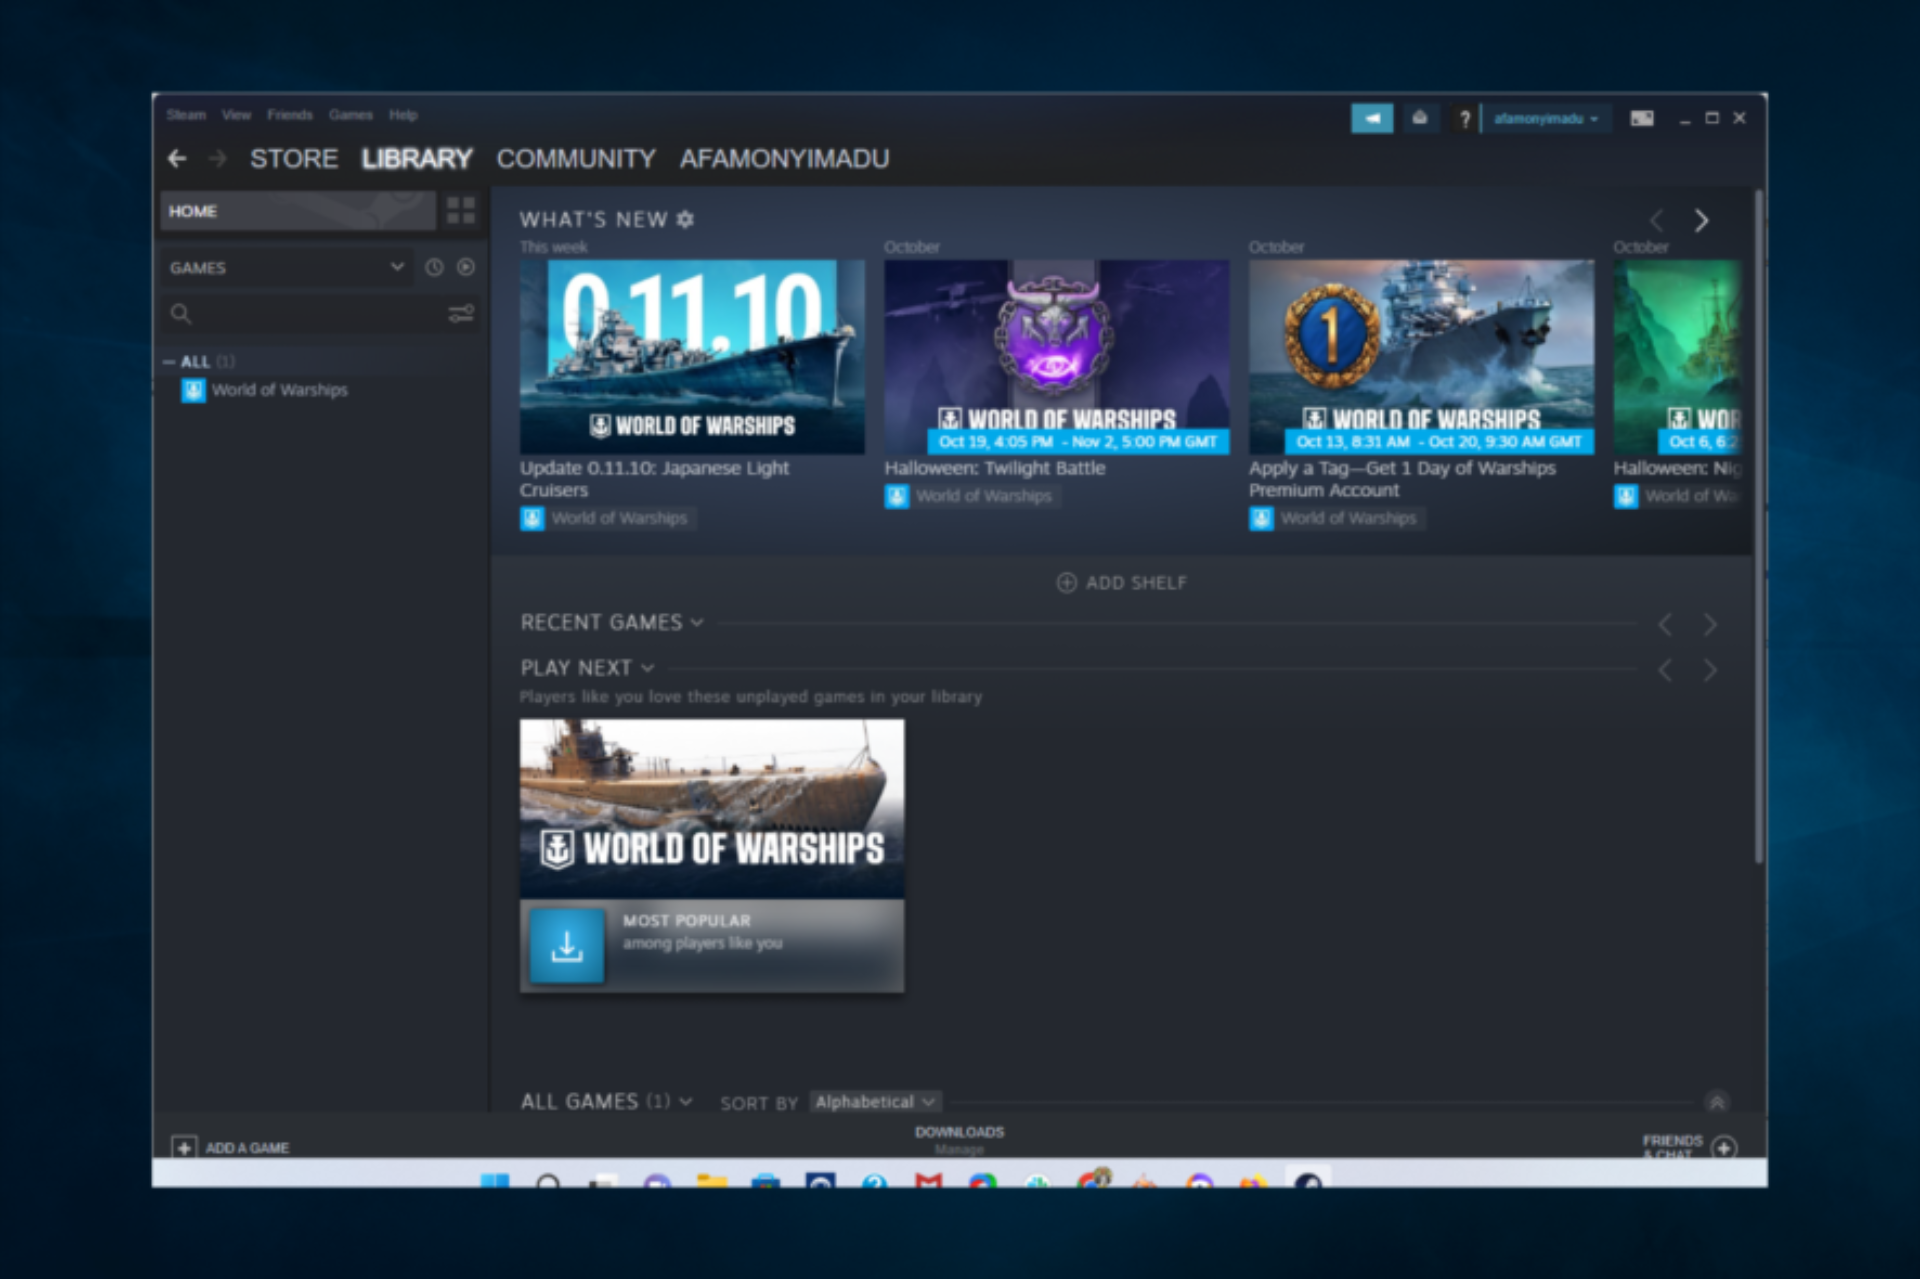Select Alphabetical sort dropdown

[873, 1100]
